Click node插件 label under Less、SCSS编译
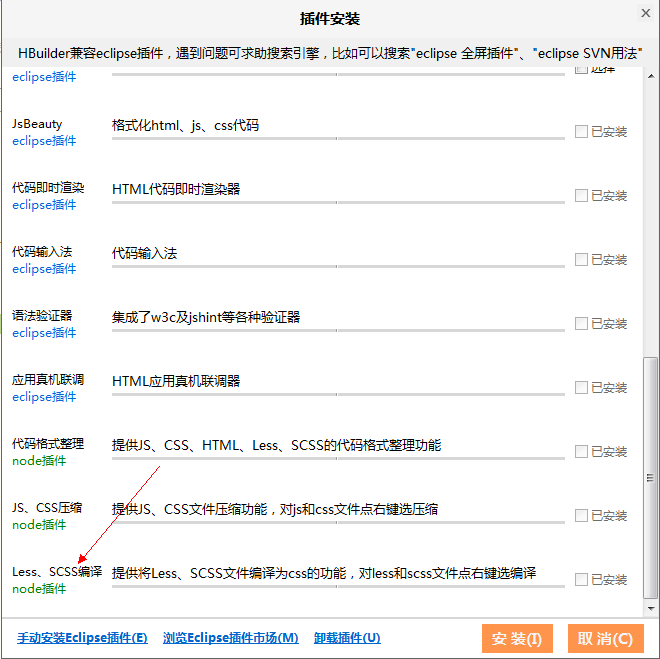This screenshot has height=659, width=660. 39,589
